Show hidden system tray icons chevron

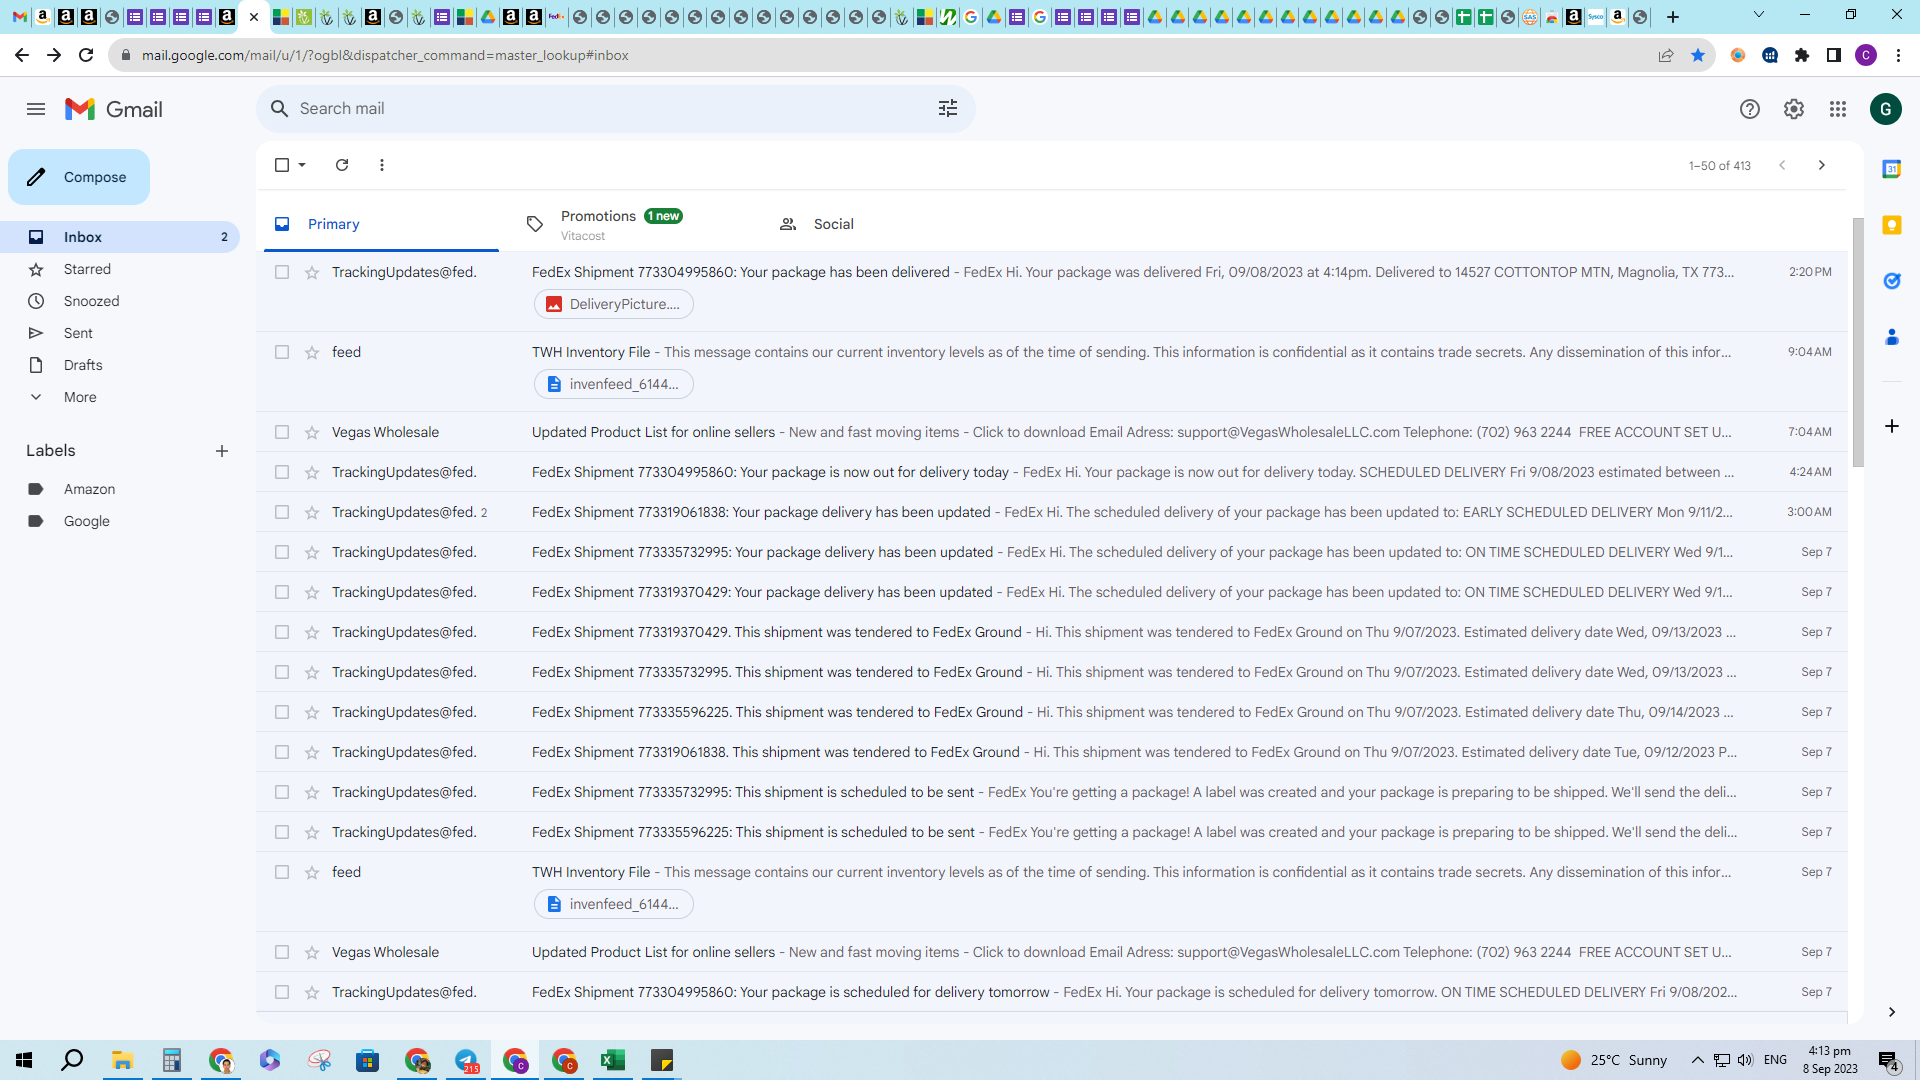click(x=1697, y=1060)
